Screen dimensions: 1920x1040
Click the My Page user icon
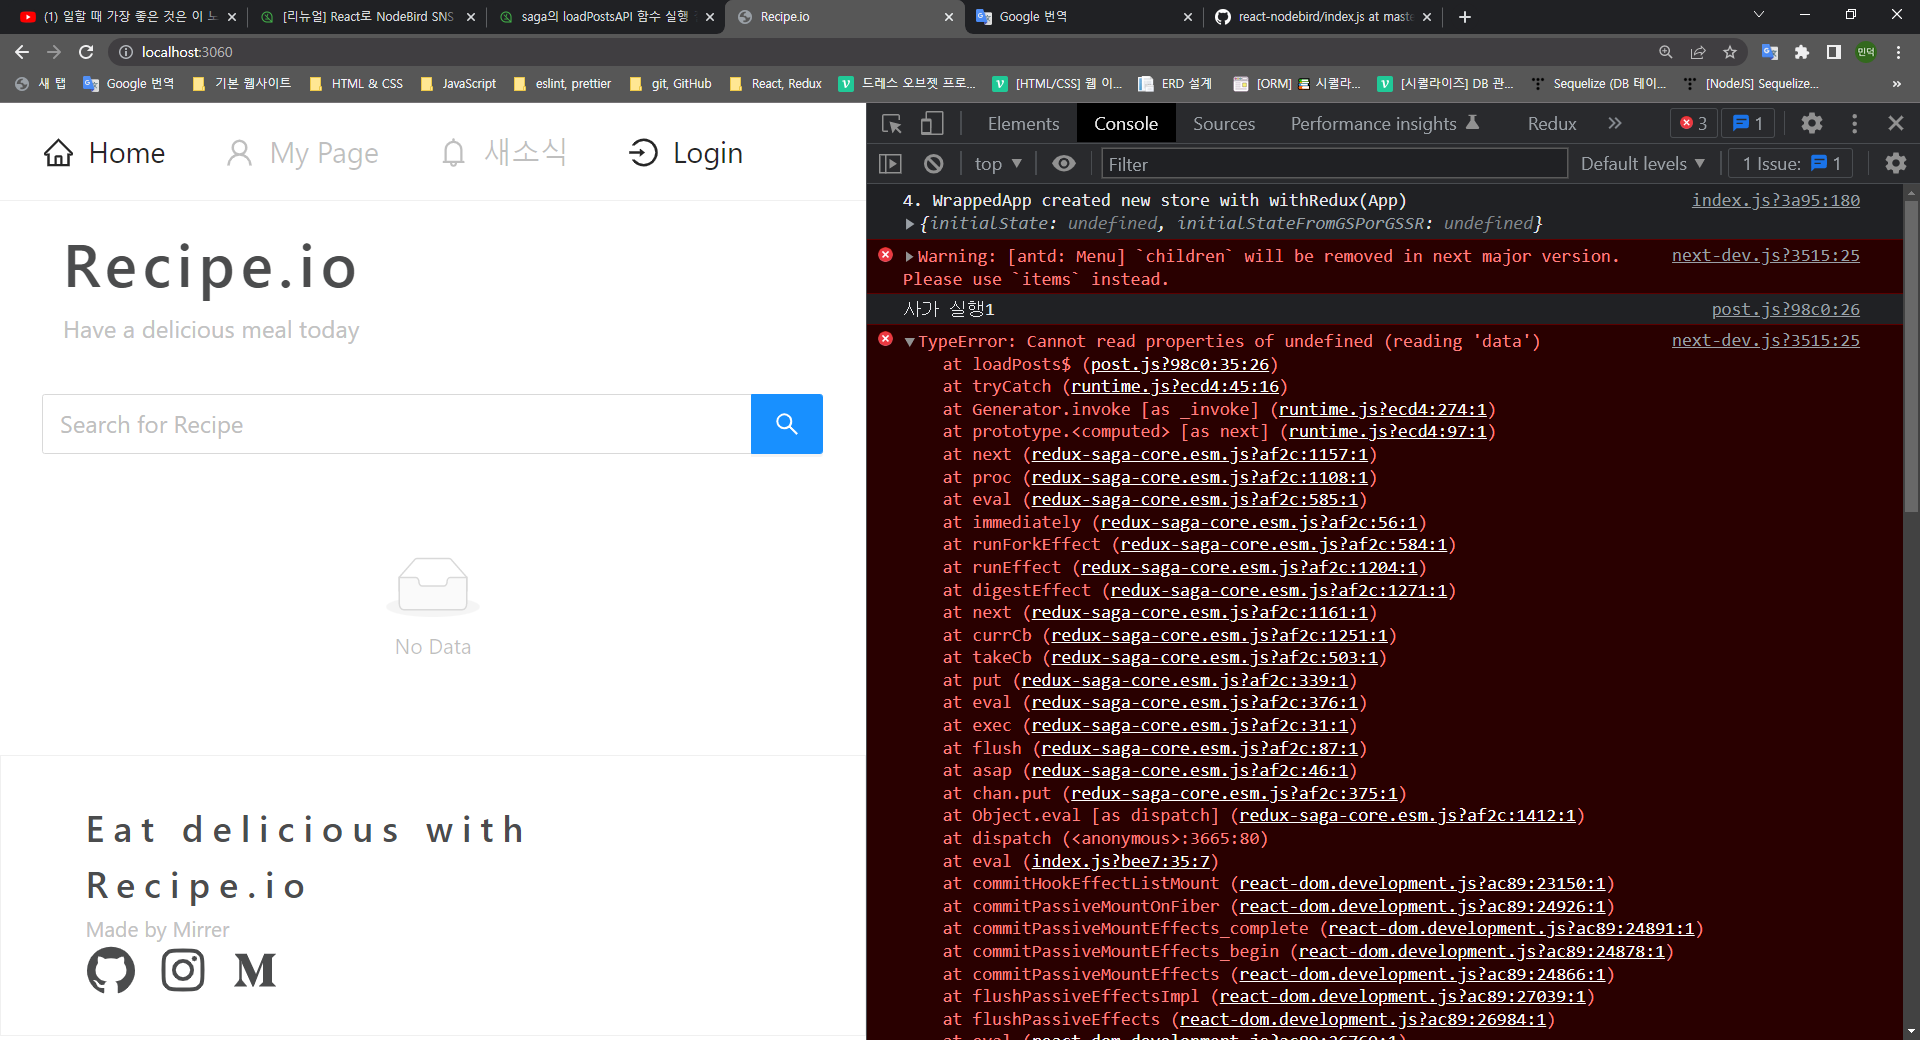239,153
